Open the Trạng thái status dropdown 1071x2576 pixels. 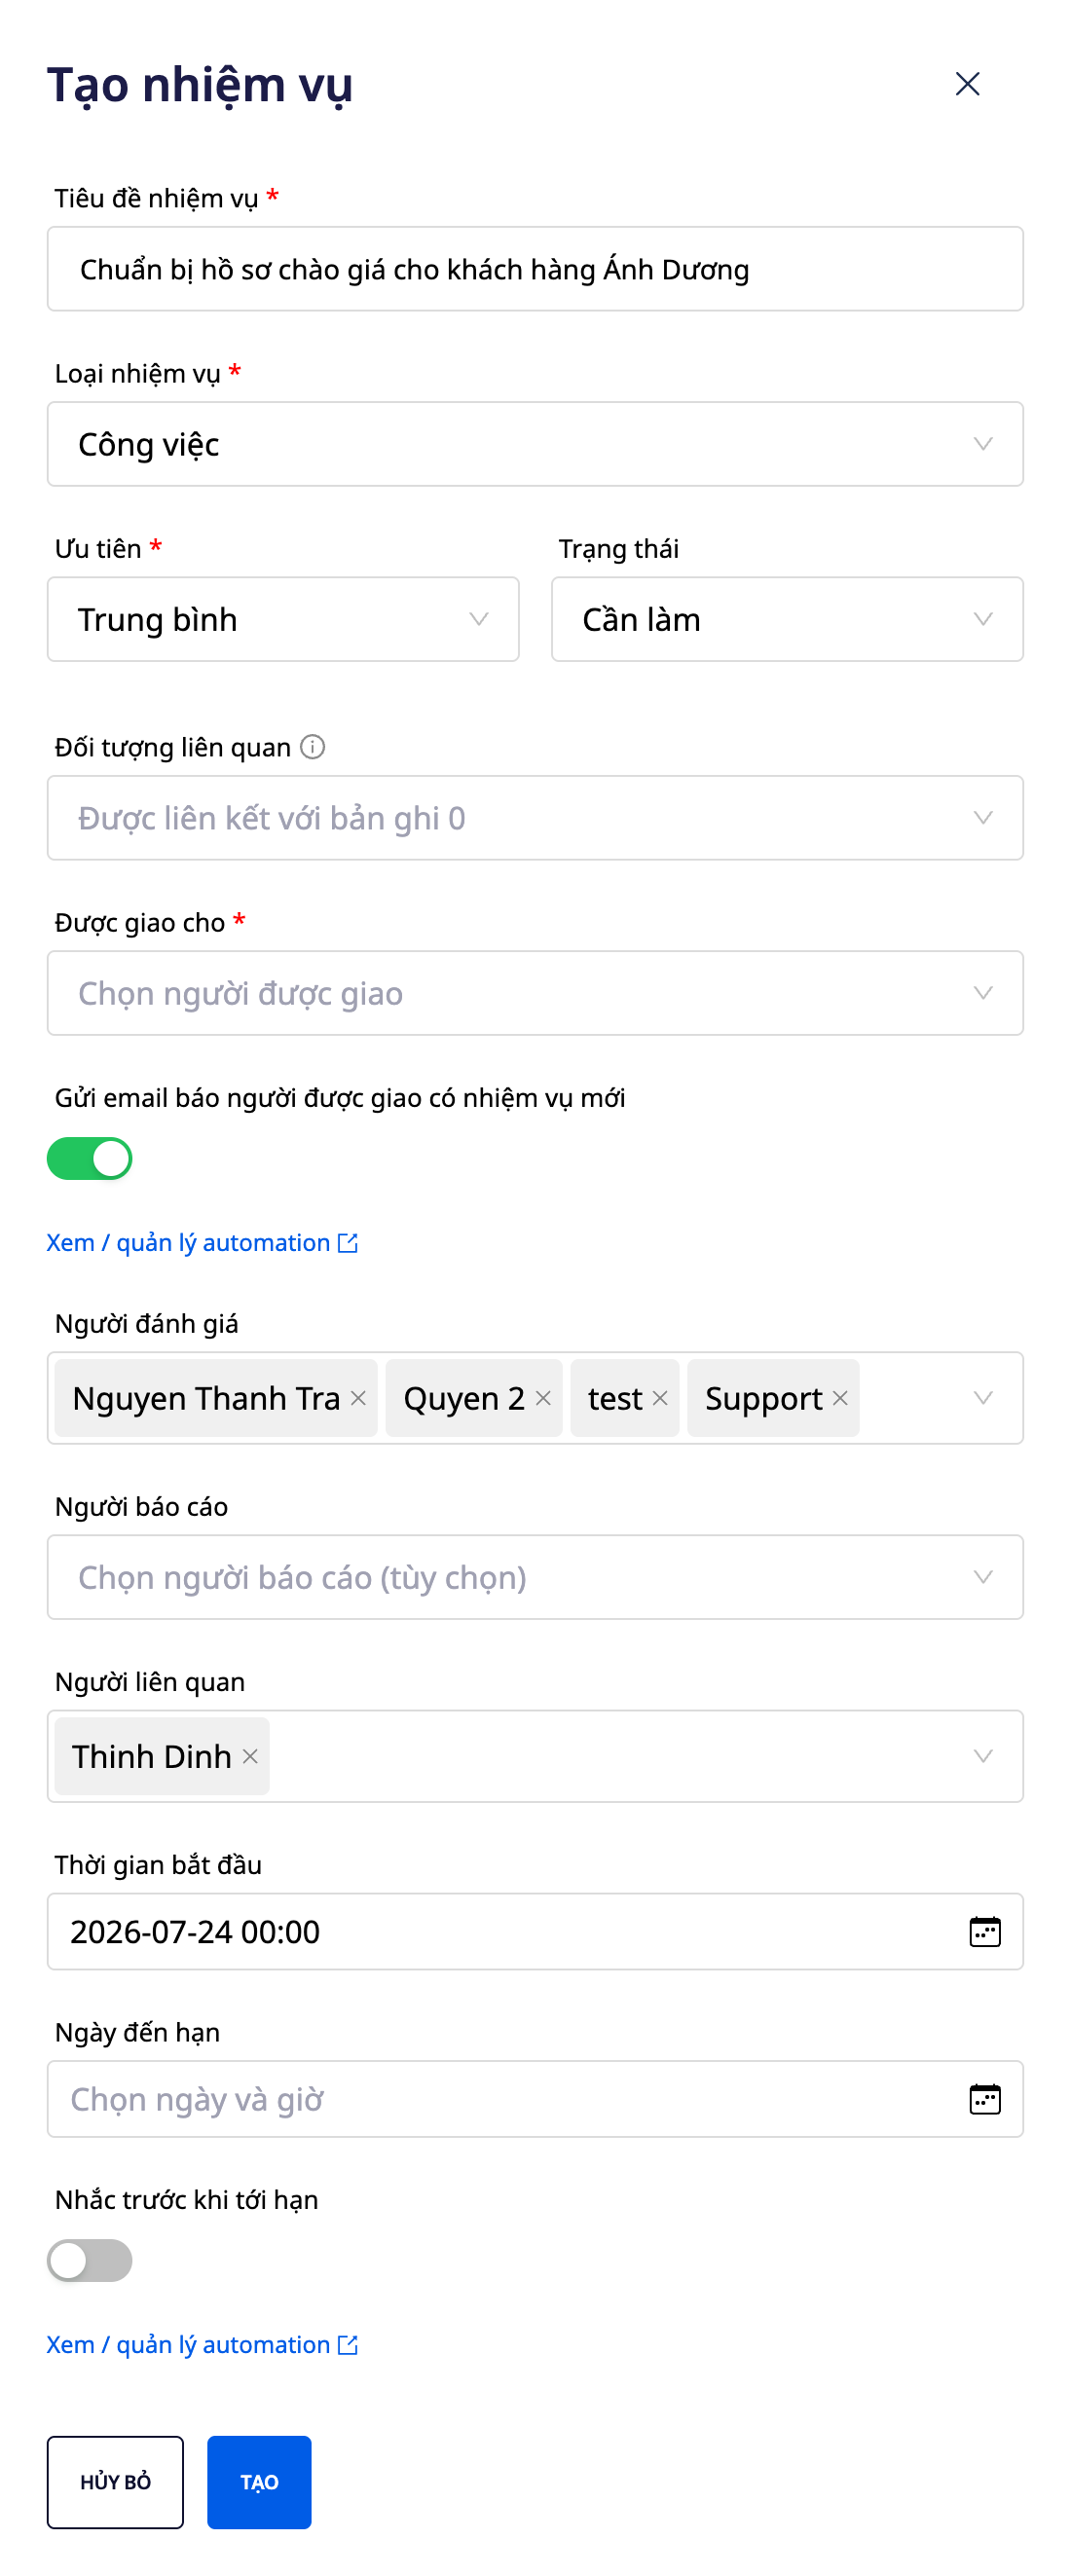tap(787, 619)
